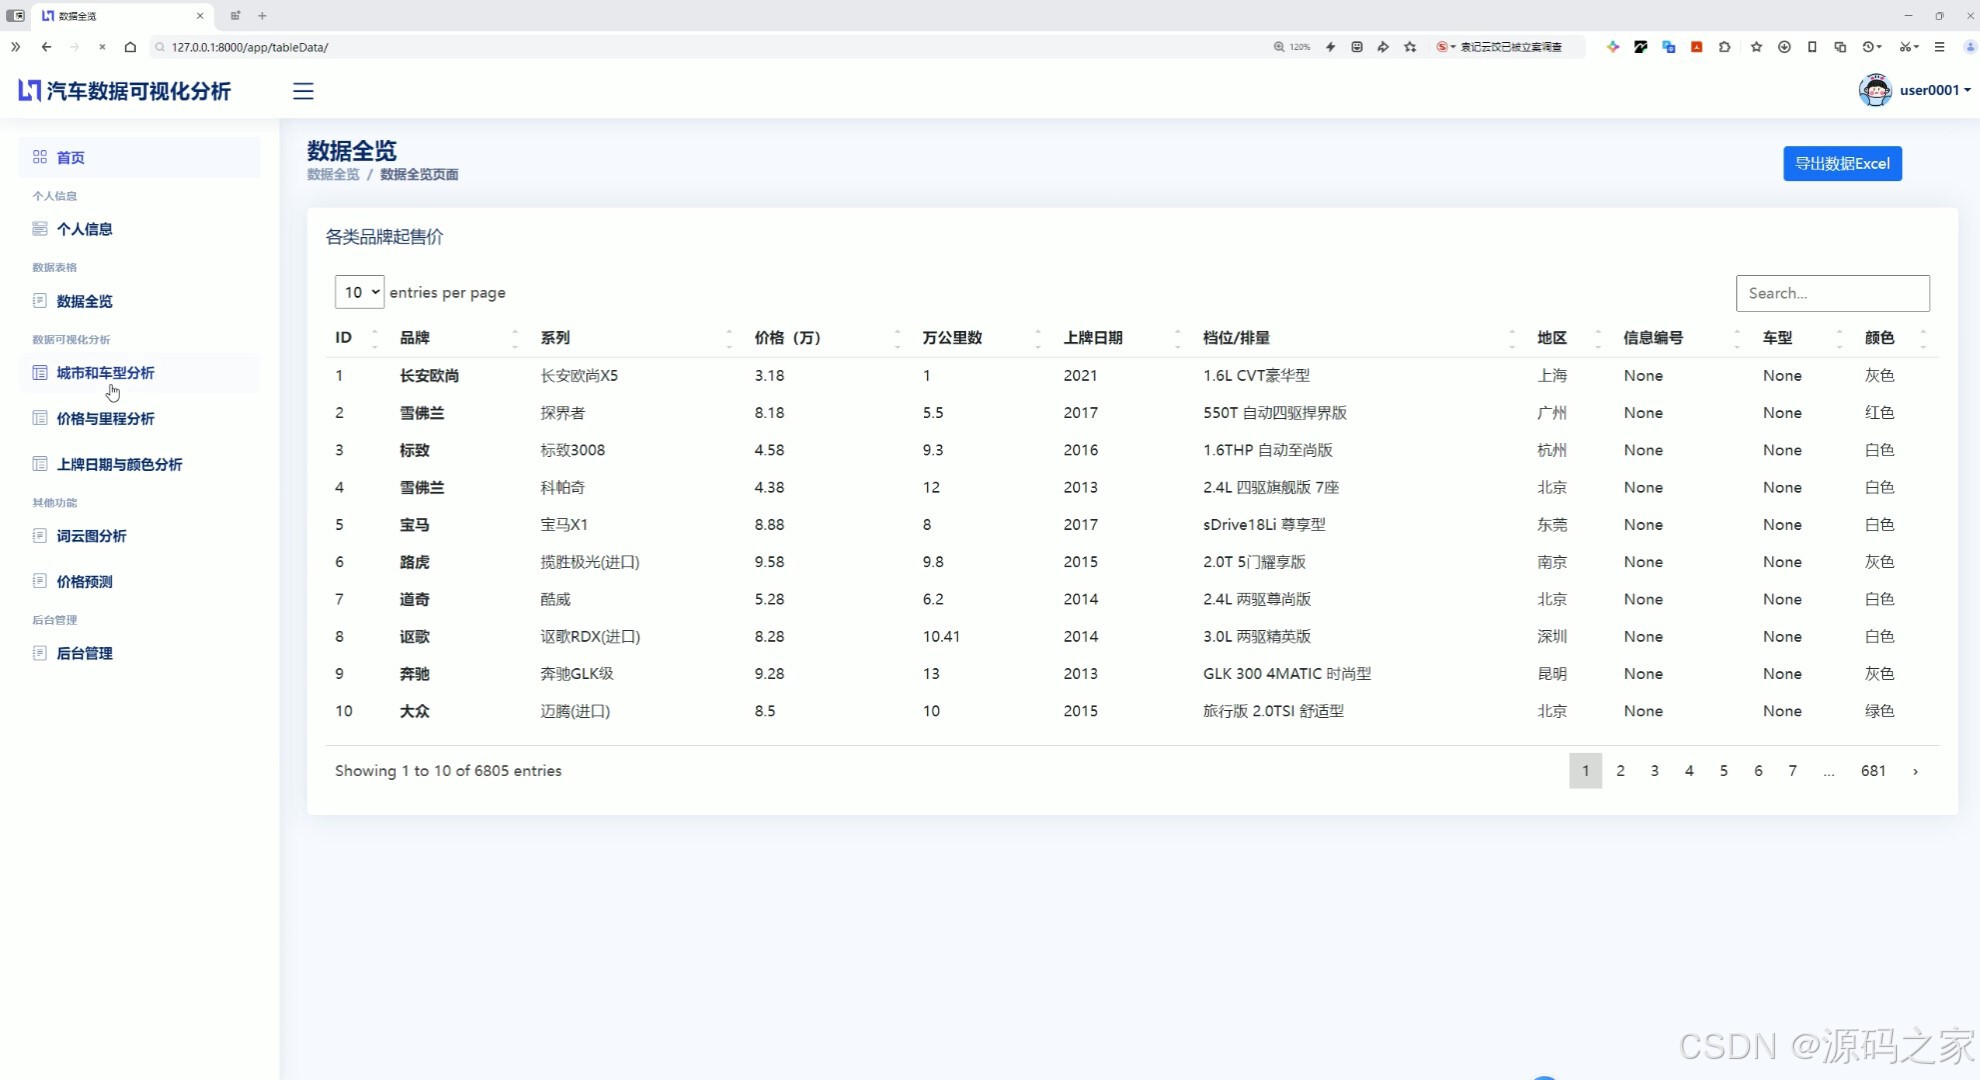Click the 后台管理 sidebar icon
This screenshot has height=1080, width=1980.
pyautogui.click(x=40, y=653)
